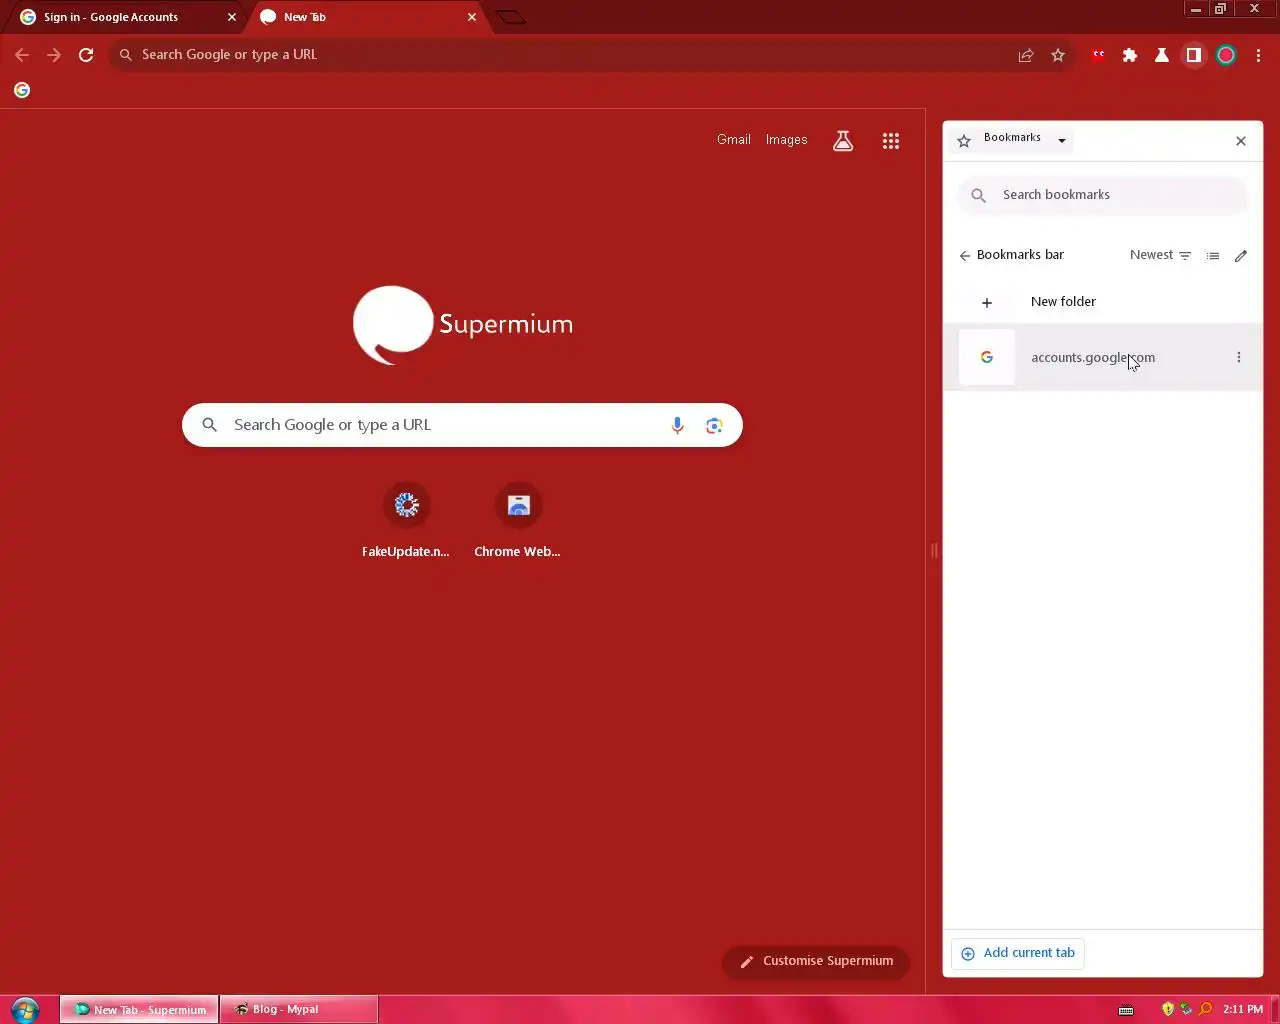Click the forward navigation arrow
The image size is (1280, 1024).
[x=54, y=55]
